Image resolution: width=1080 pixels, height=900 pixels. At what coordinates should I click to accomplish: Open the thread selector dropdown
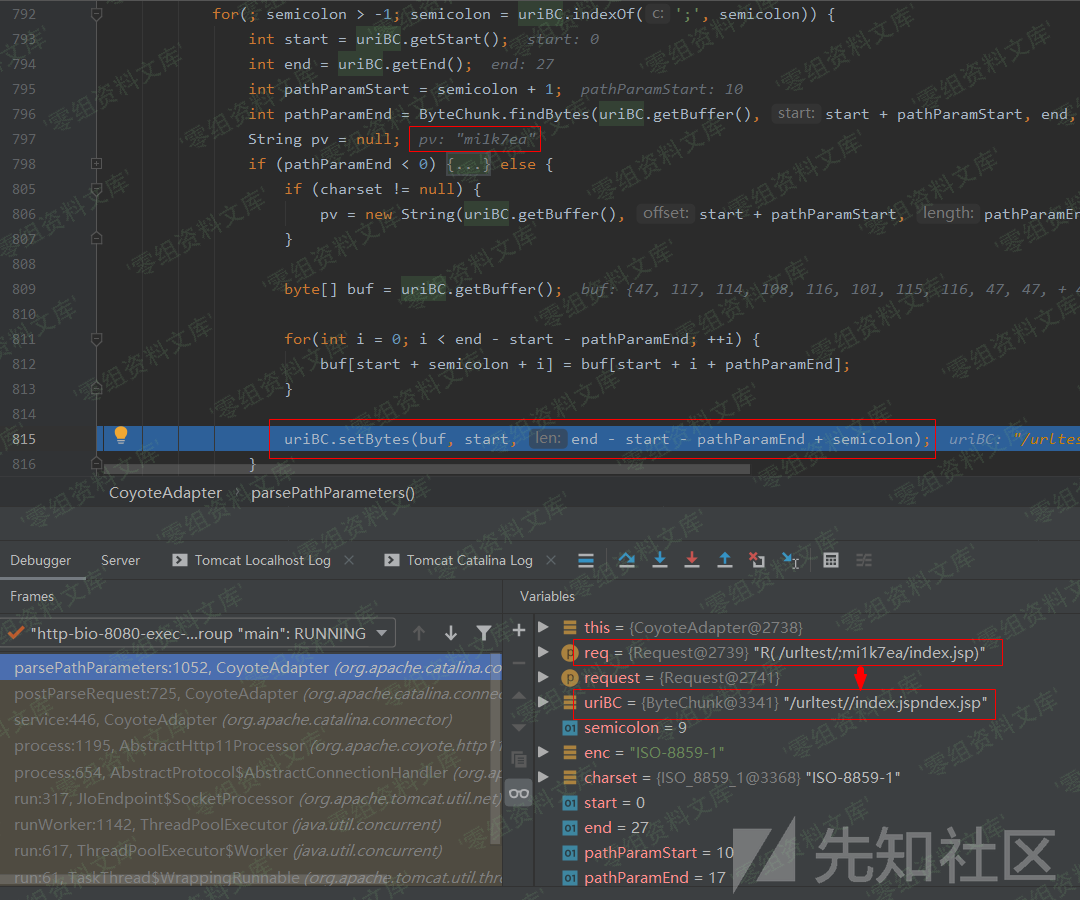381,633
